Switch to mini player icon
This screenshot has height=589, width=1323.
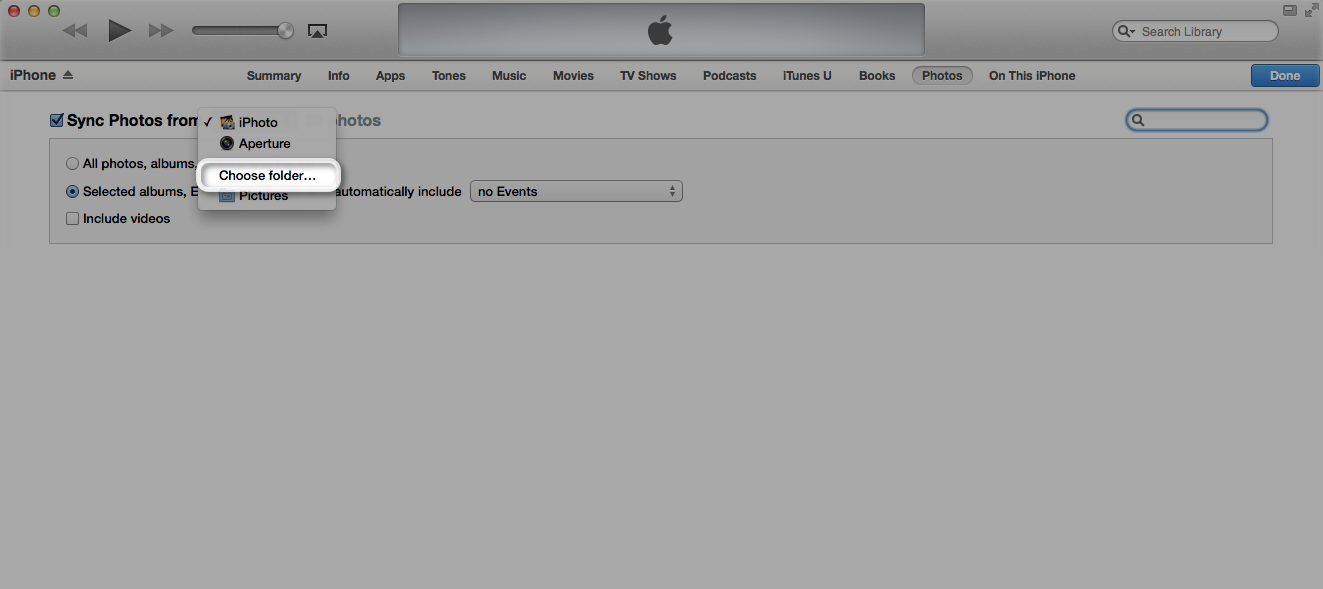[1290, 10]
